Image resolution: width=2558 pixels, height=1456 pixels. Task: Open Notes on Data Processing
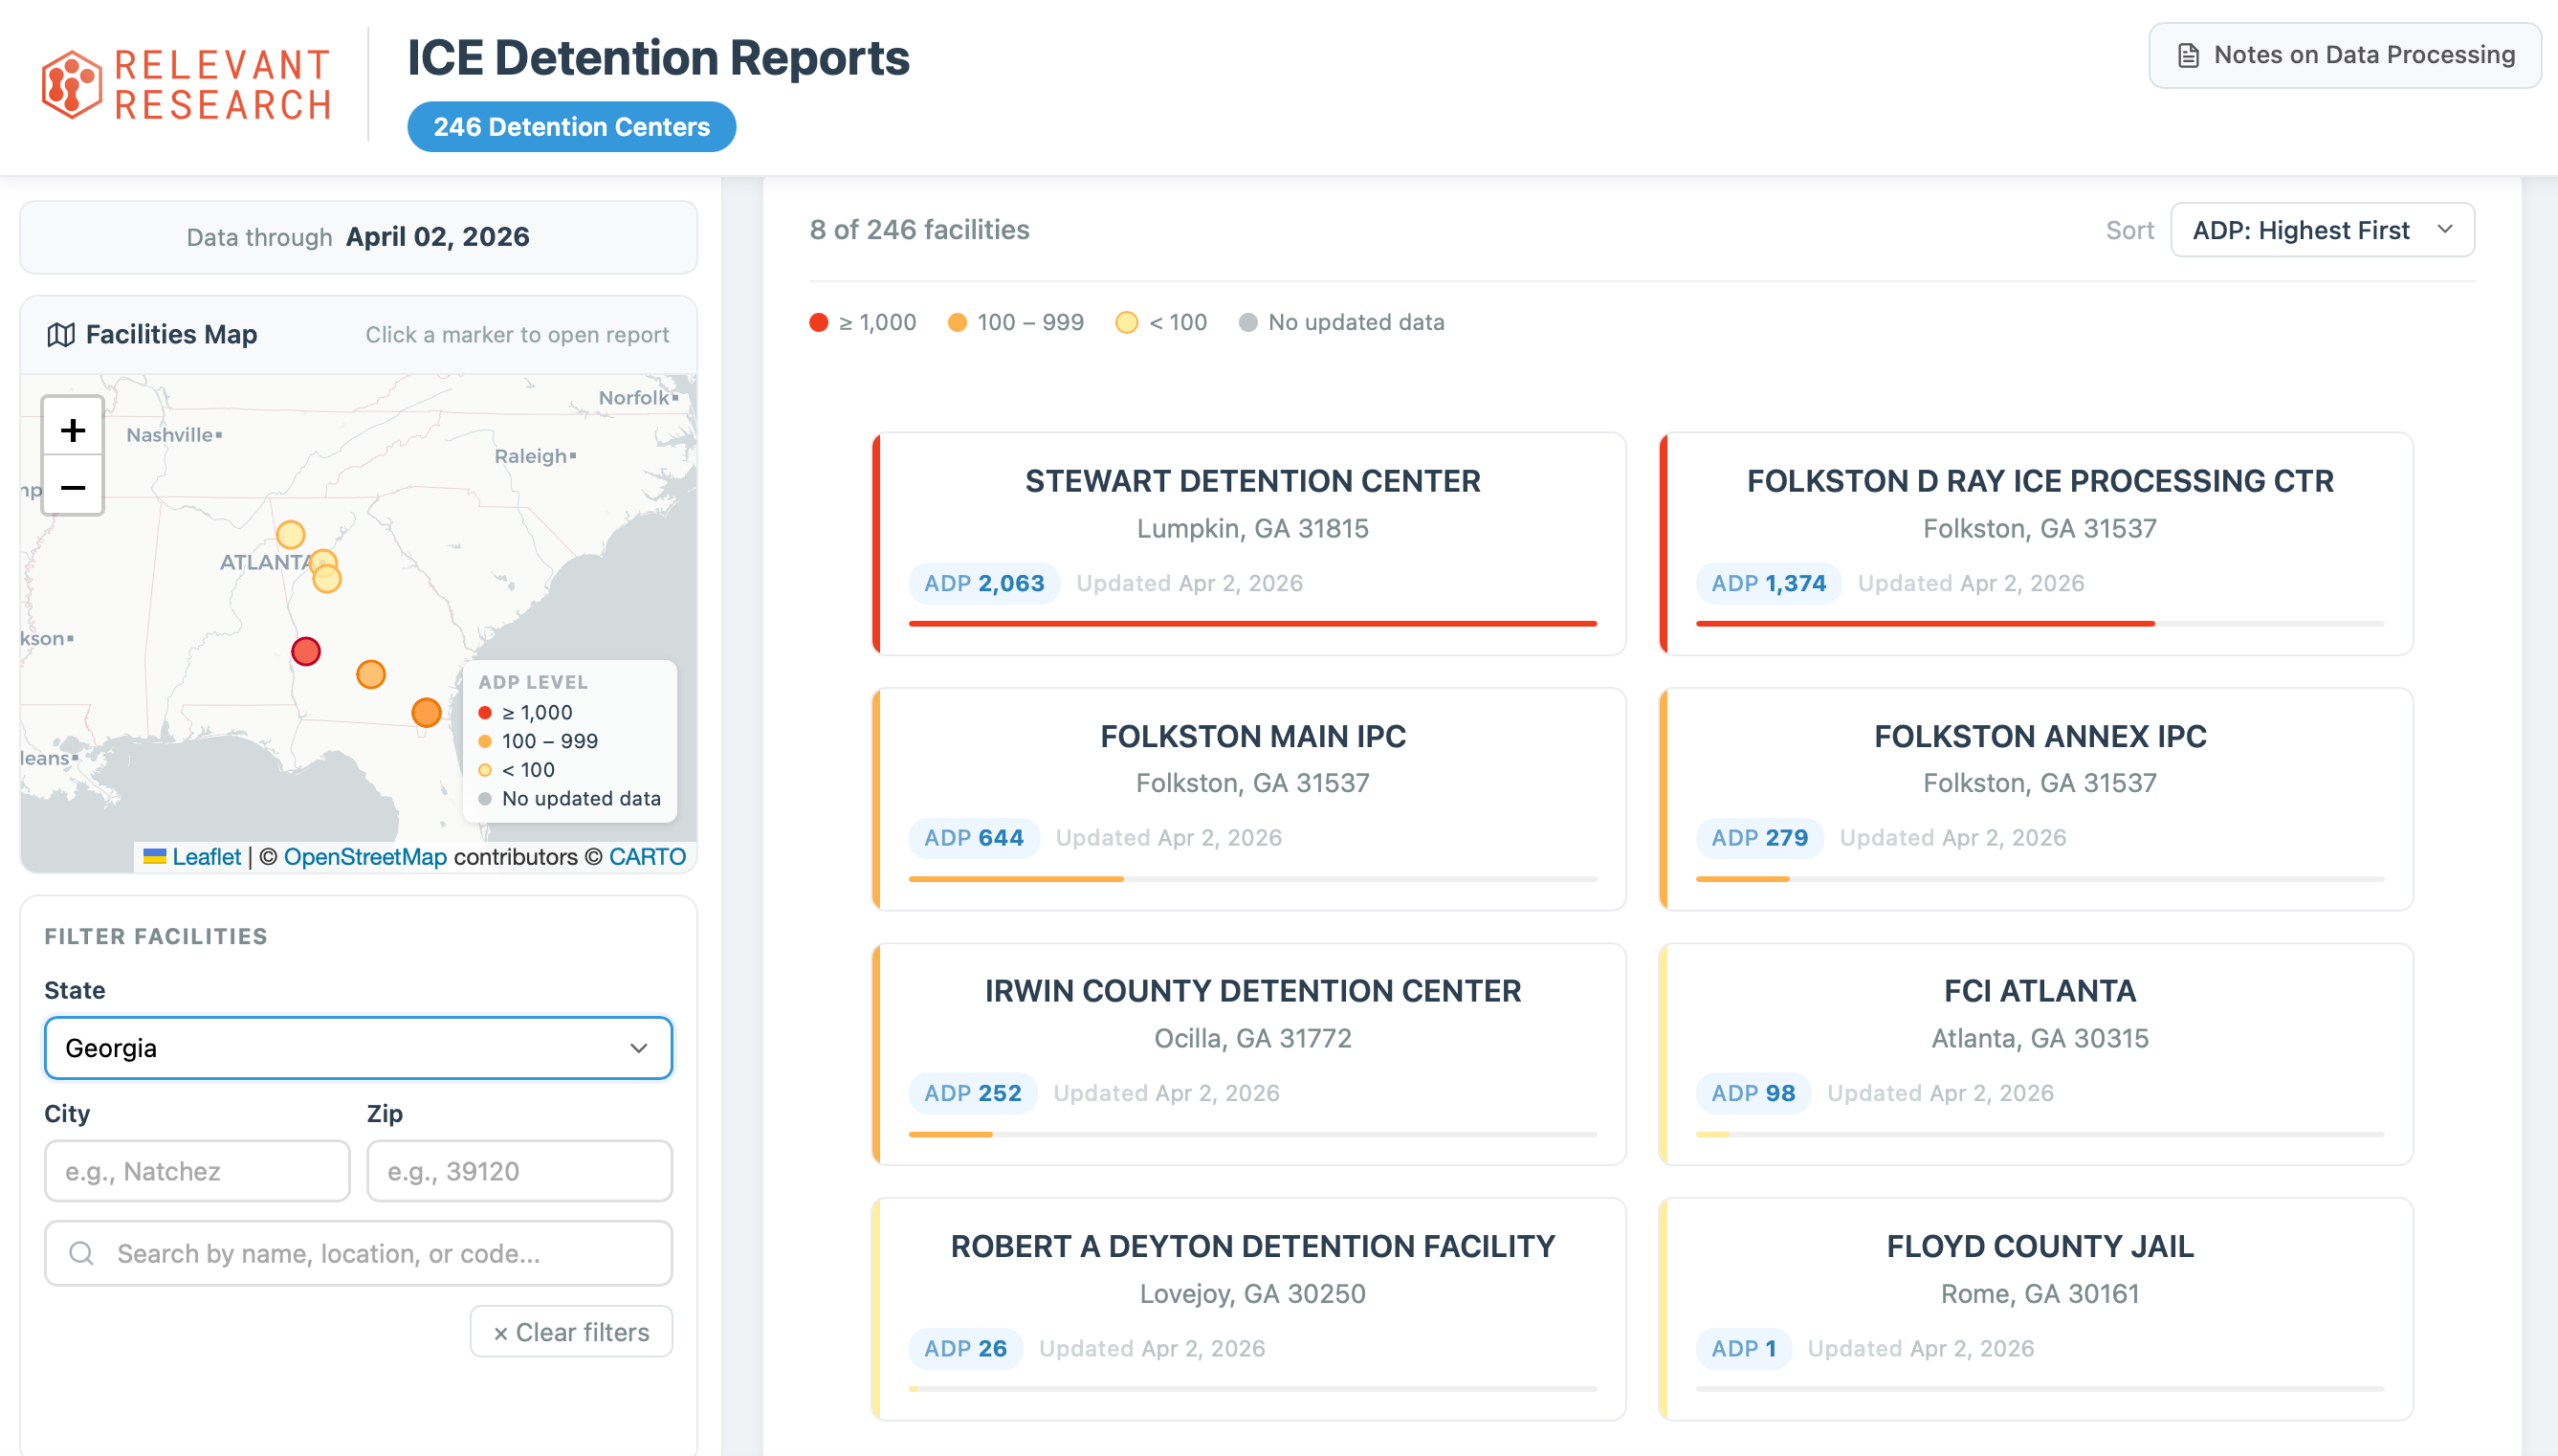point(2344,55)
